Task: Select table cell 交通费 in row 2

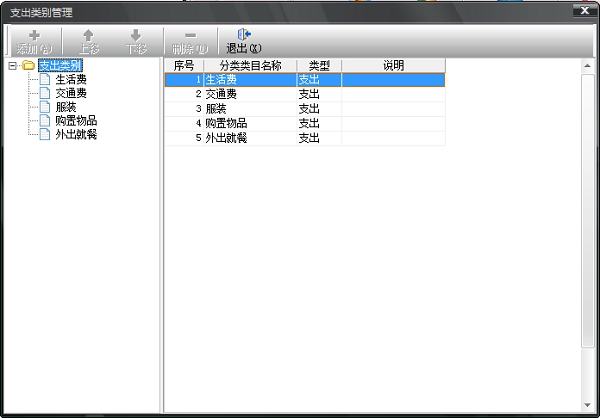Action: click(x=250, y=94)
